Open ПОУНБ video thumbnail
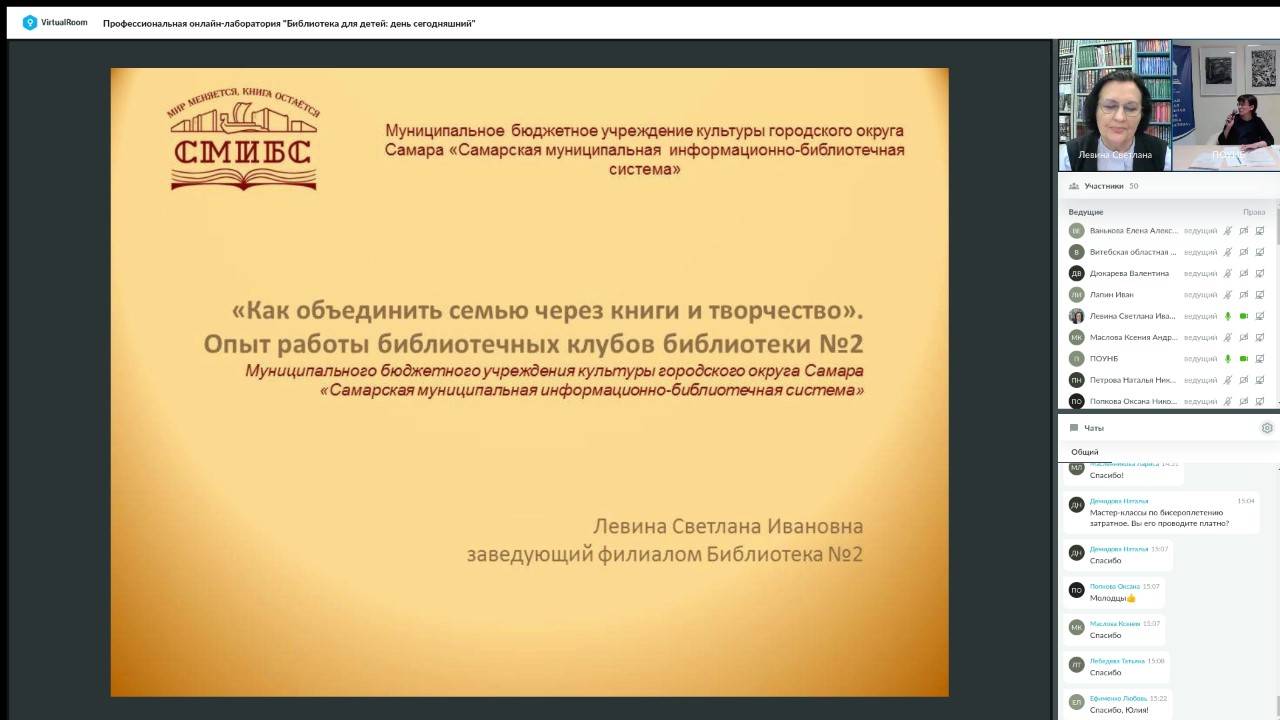The width and height of the screenshot is (1280, 720). (x=1225, y=105)
